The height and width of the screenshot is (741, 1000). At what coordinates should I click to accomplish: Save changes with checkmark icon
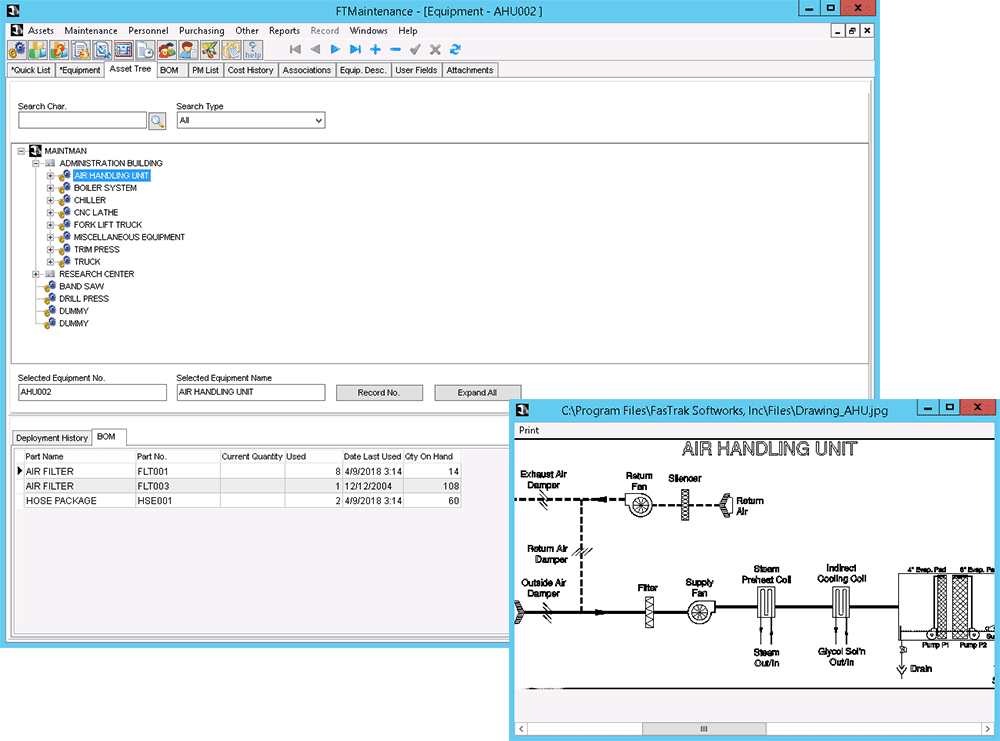[x=415, y=50]
